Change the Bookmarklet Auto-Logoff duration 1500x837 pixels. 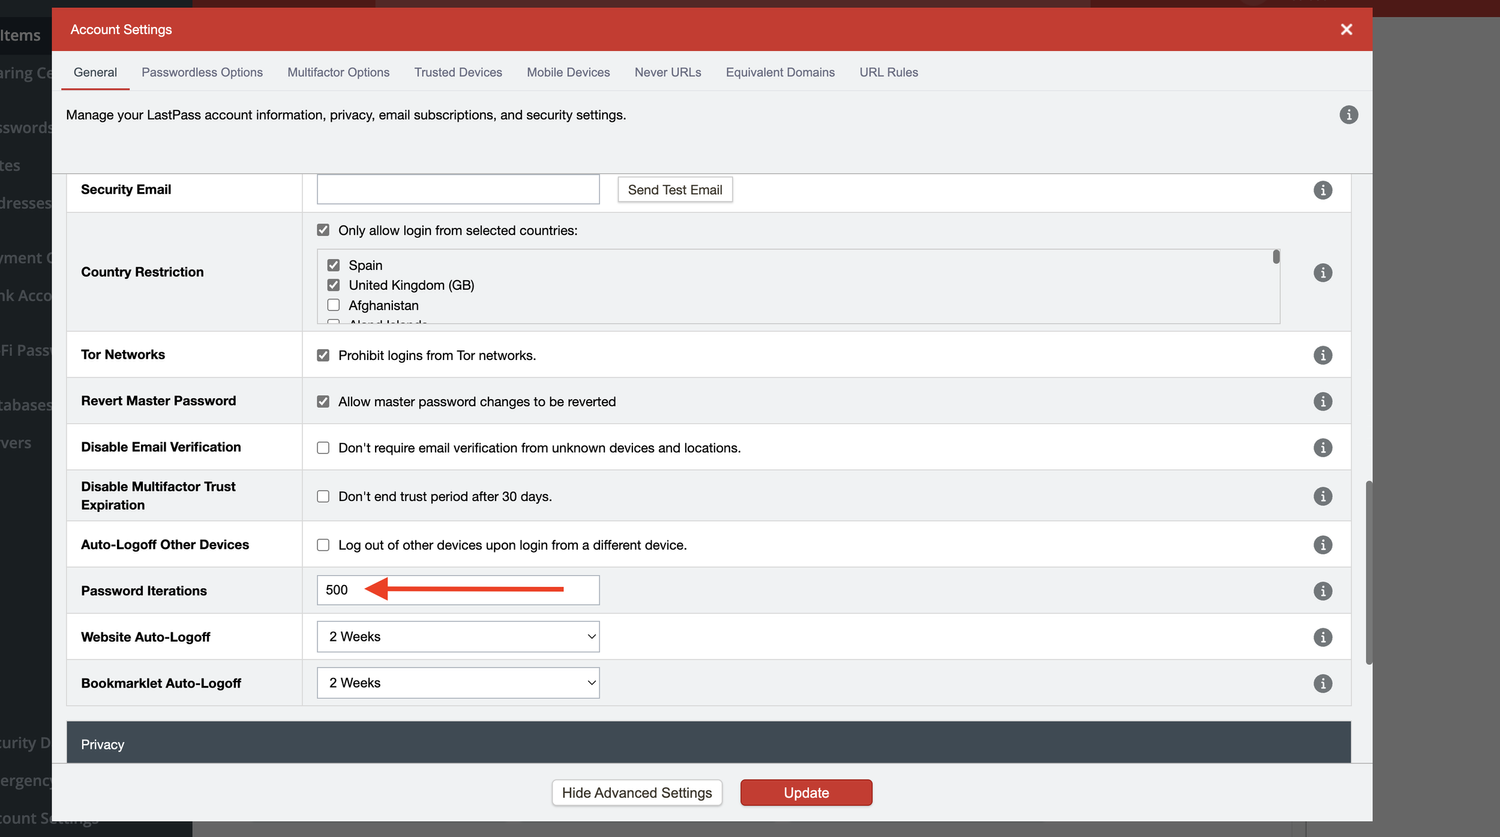[x=457, y=682]
